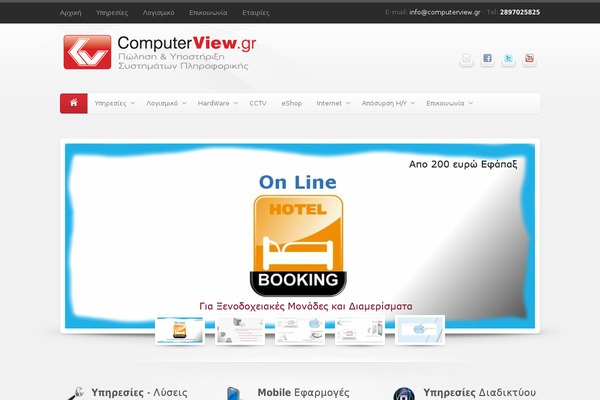The image size is (600, 400).
Task: Open Λογισμικό link in the top bar
Action: [158, 13]
